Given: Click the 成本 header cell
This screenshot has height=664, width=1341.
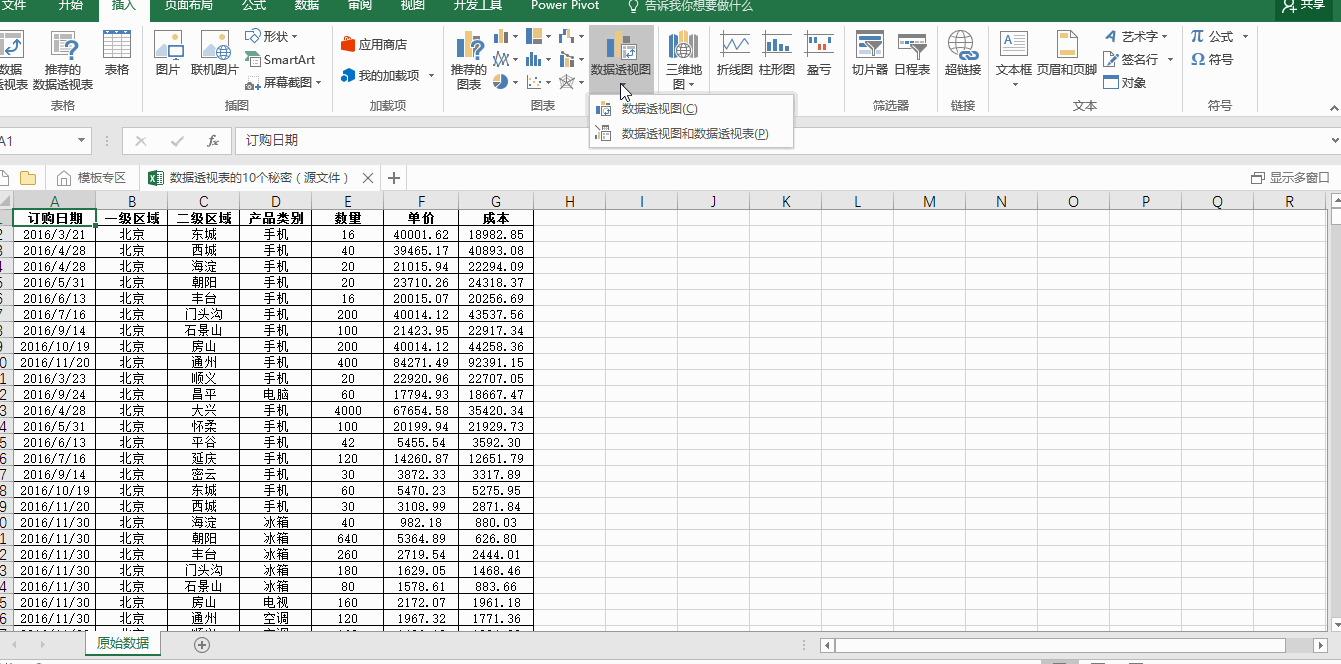Looking at the screenshot, I should click(496, 218).
